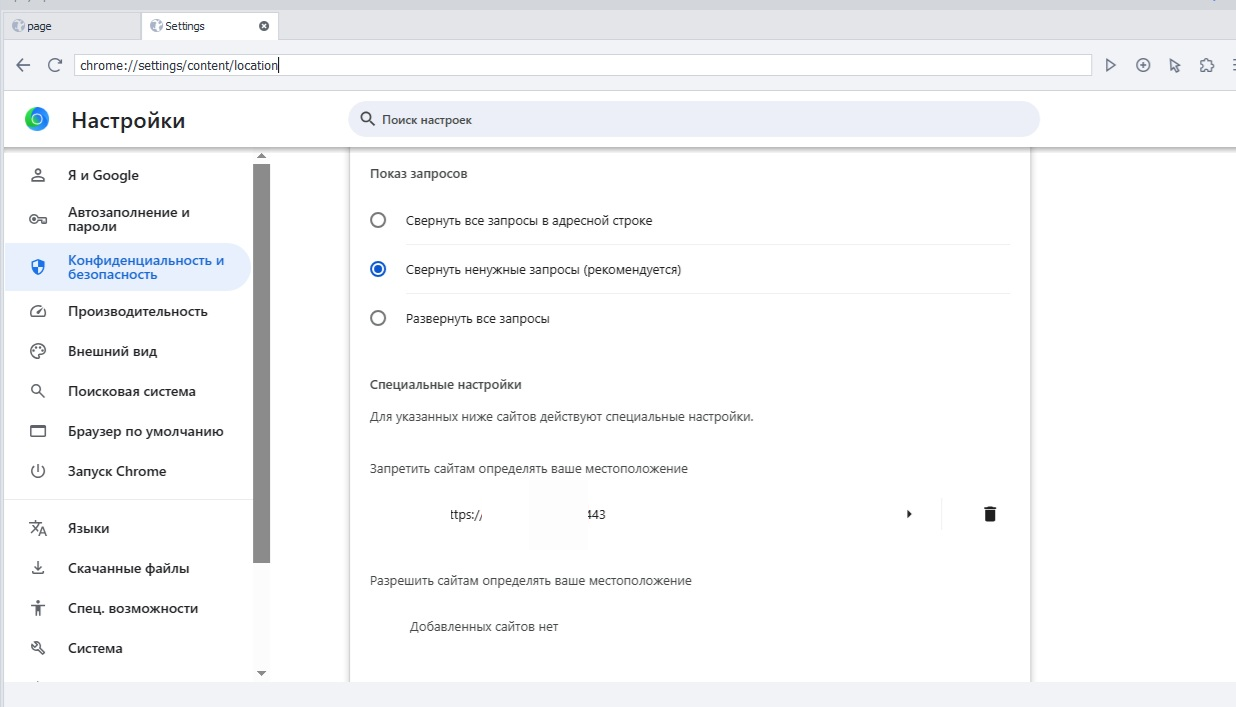The width and height of the screenshot is (1236, 707).
Task: Click the circled plus toolbar icon
Action: tap(1143, 65)
